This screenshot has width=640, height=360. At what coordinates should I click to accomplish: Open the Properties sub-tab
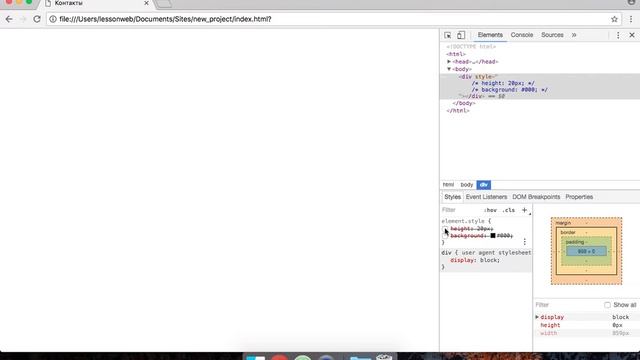pos(579,197)
